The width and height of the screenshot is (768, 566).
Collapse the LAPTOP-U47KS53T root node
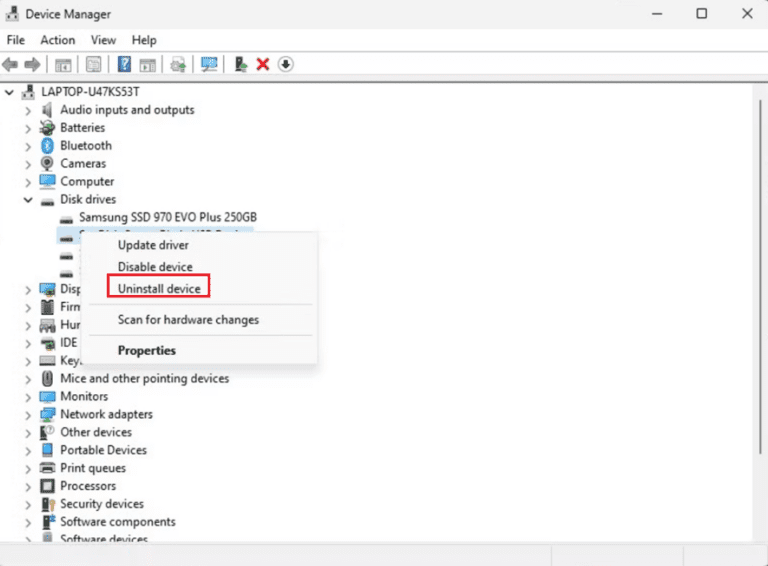9,92
